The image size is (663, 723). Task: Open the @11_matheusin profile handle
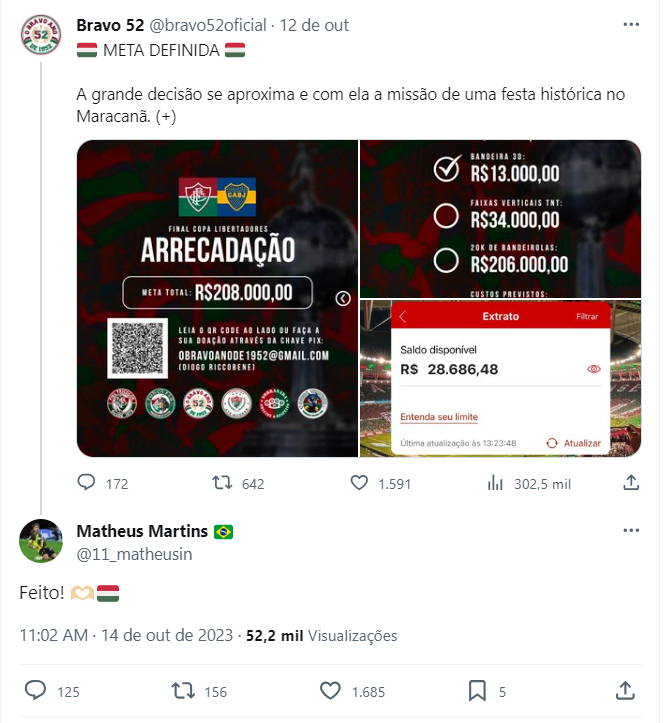[134, 554]
